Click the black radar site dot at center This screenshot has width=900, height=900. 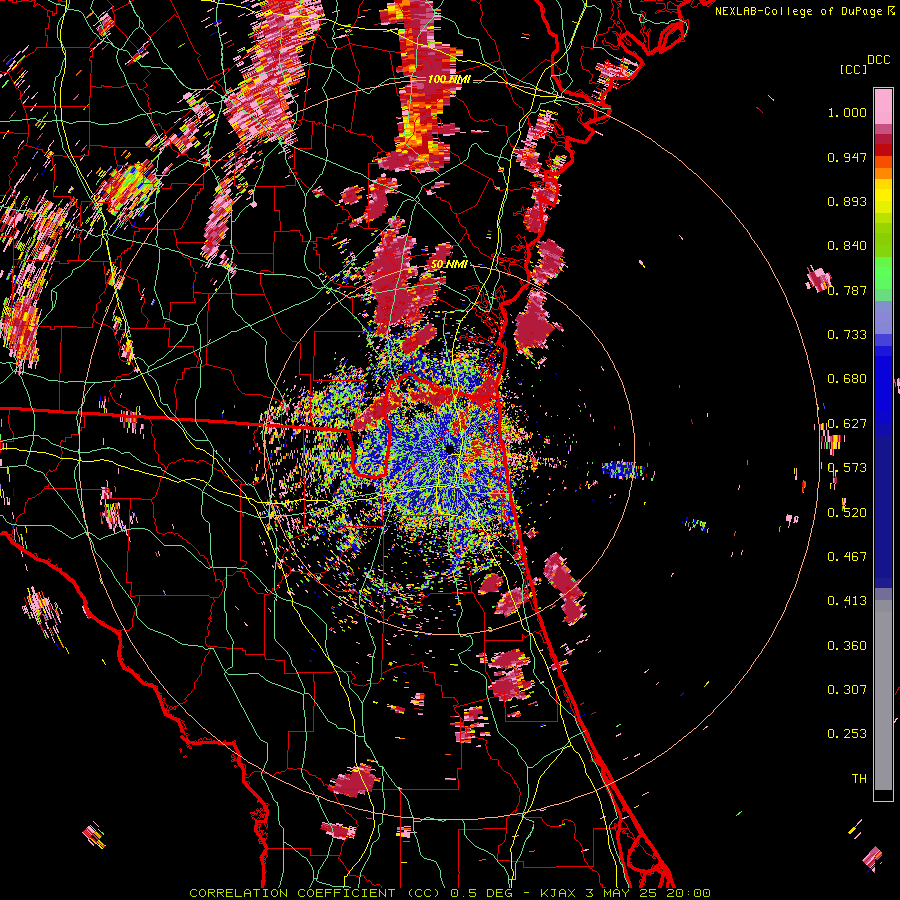tap(451, 448)
